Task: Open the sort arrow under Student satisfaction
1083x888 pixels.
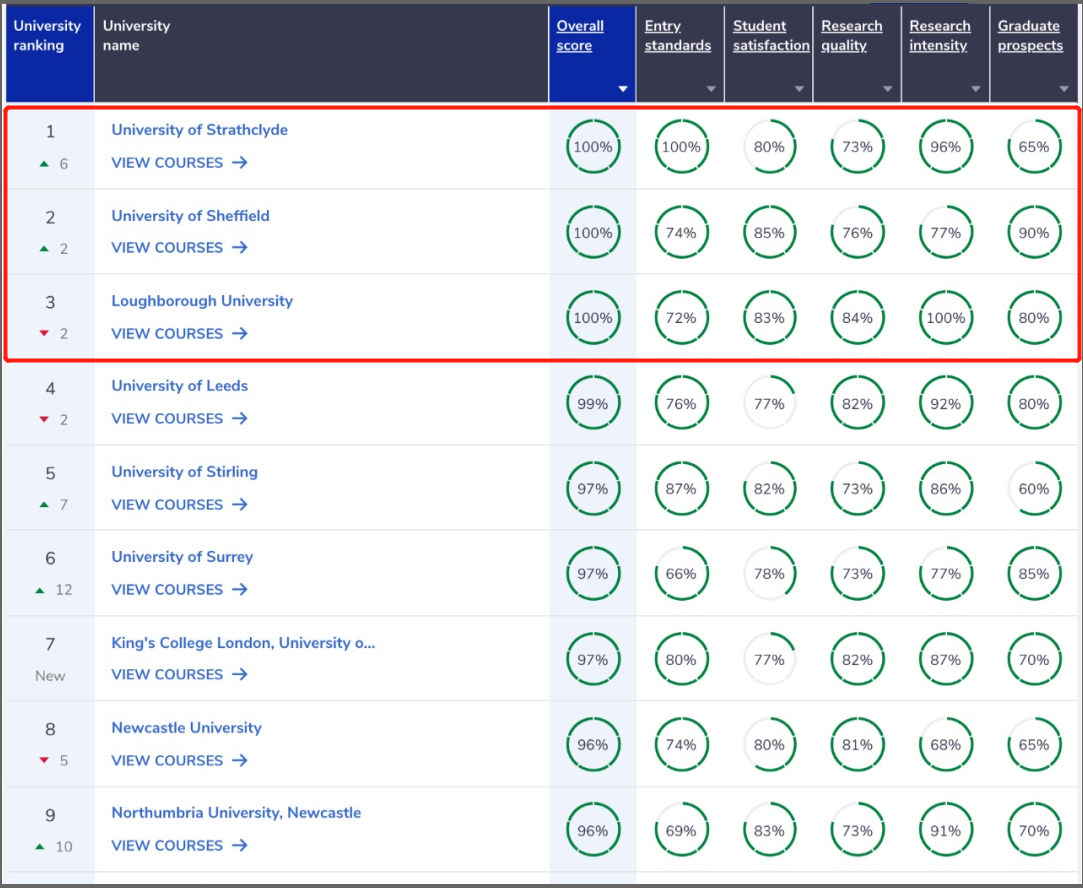Action: click(800, 89)
